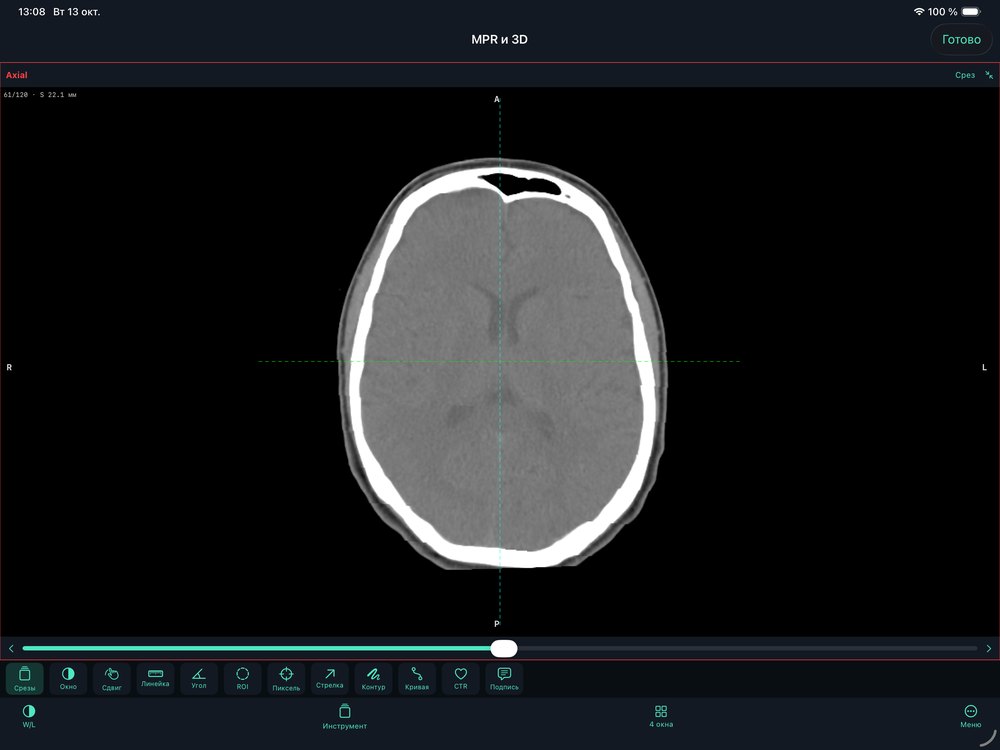Image resolution: width=1000 pixels, height=750 pixels.
Task: Tap the Готово done button
Action: [961, 40]
